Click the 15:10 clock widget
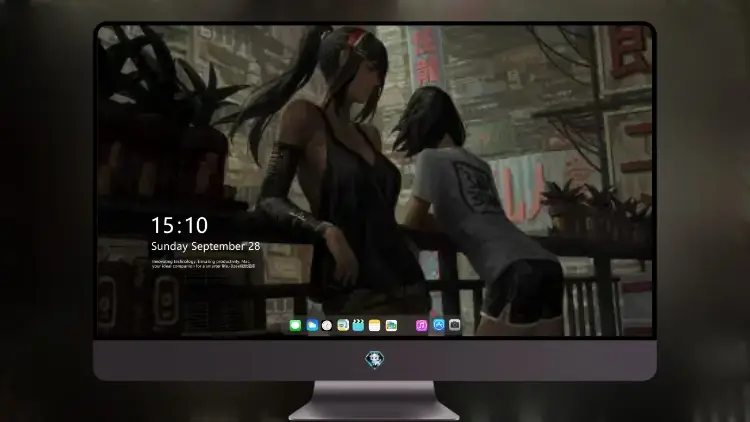 pyautogui.click(x=179, y=225)
